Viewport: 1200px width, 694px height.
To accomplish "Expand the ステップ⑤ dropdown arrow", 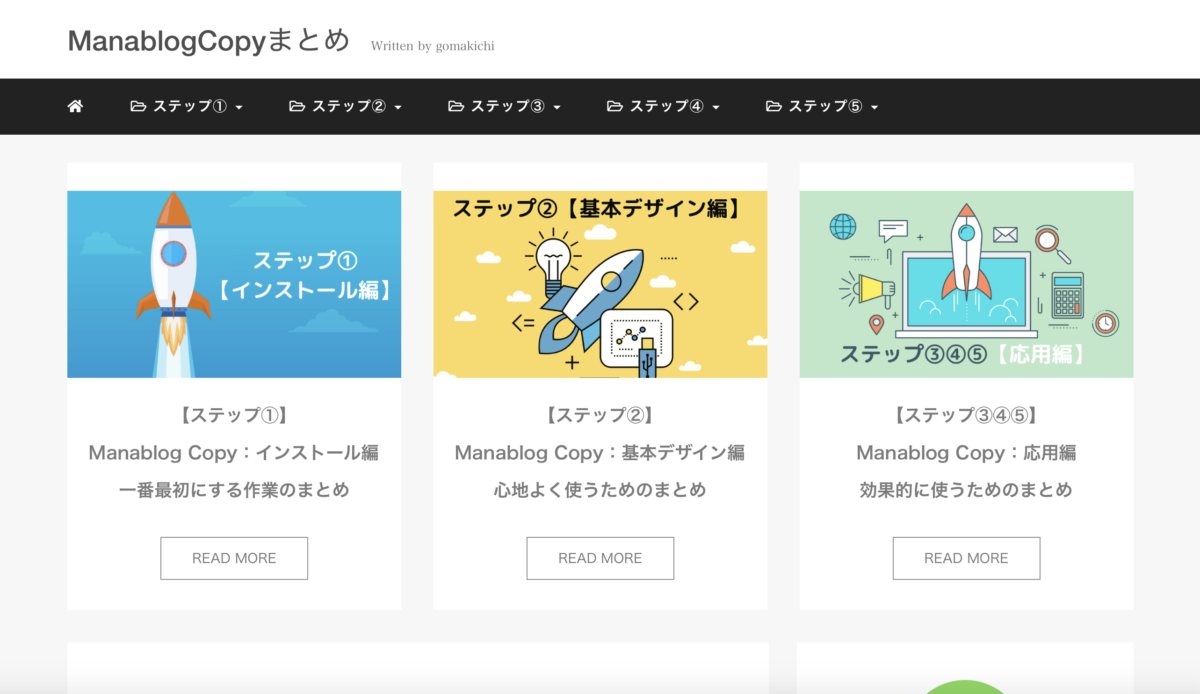I will (x=875, y=107).
